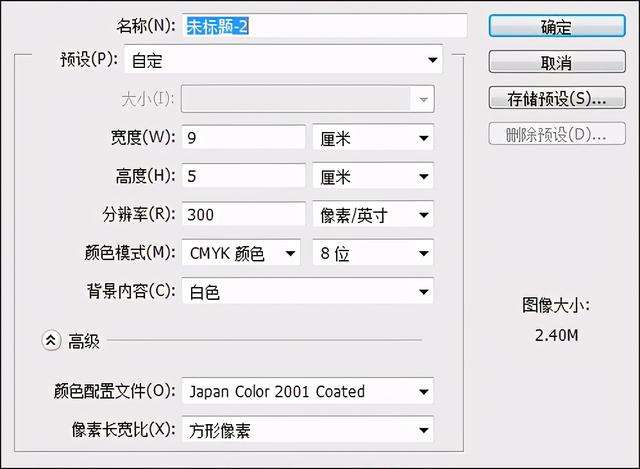Open the 背景内容 dropdown 白色
Image resolution: width=640 pixels, height=469 pixels.
click(x=308, y=291)
